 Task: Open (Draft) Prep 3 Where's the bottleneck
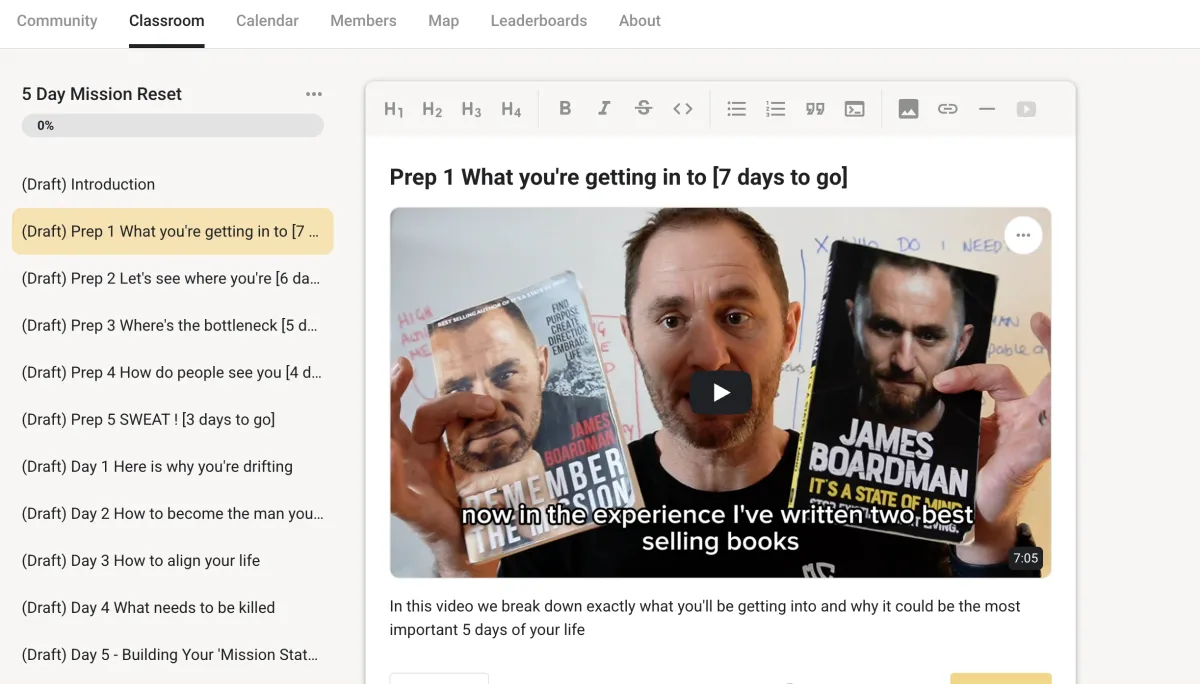(x=173, y=325)
